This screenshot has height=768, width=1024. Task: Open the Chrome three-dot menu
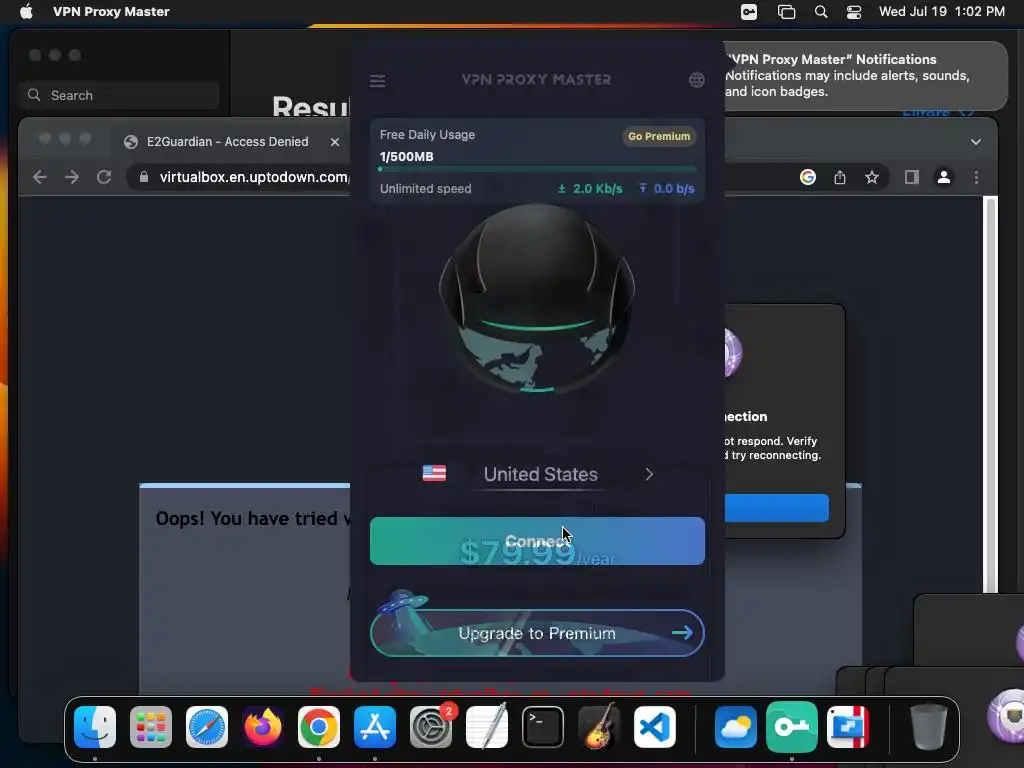[976, 177]
